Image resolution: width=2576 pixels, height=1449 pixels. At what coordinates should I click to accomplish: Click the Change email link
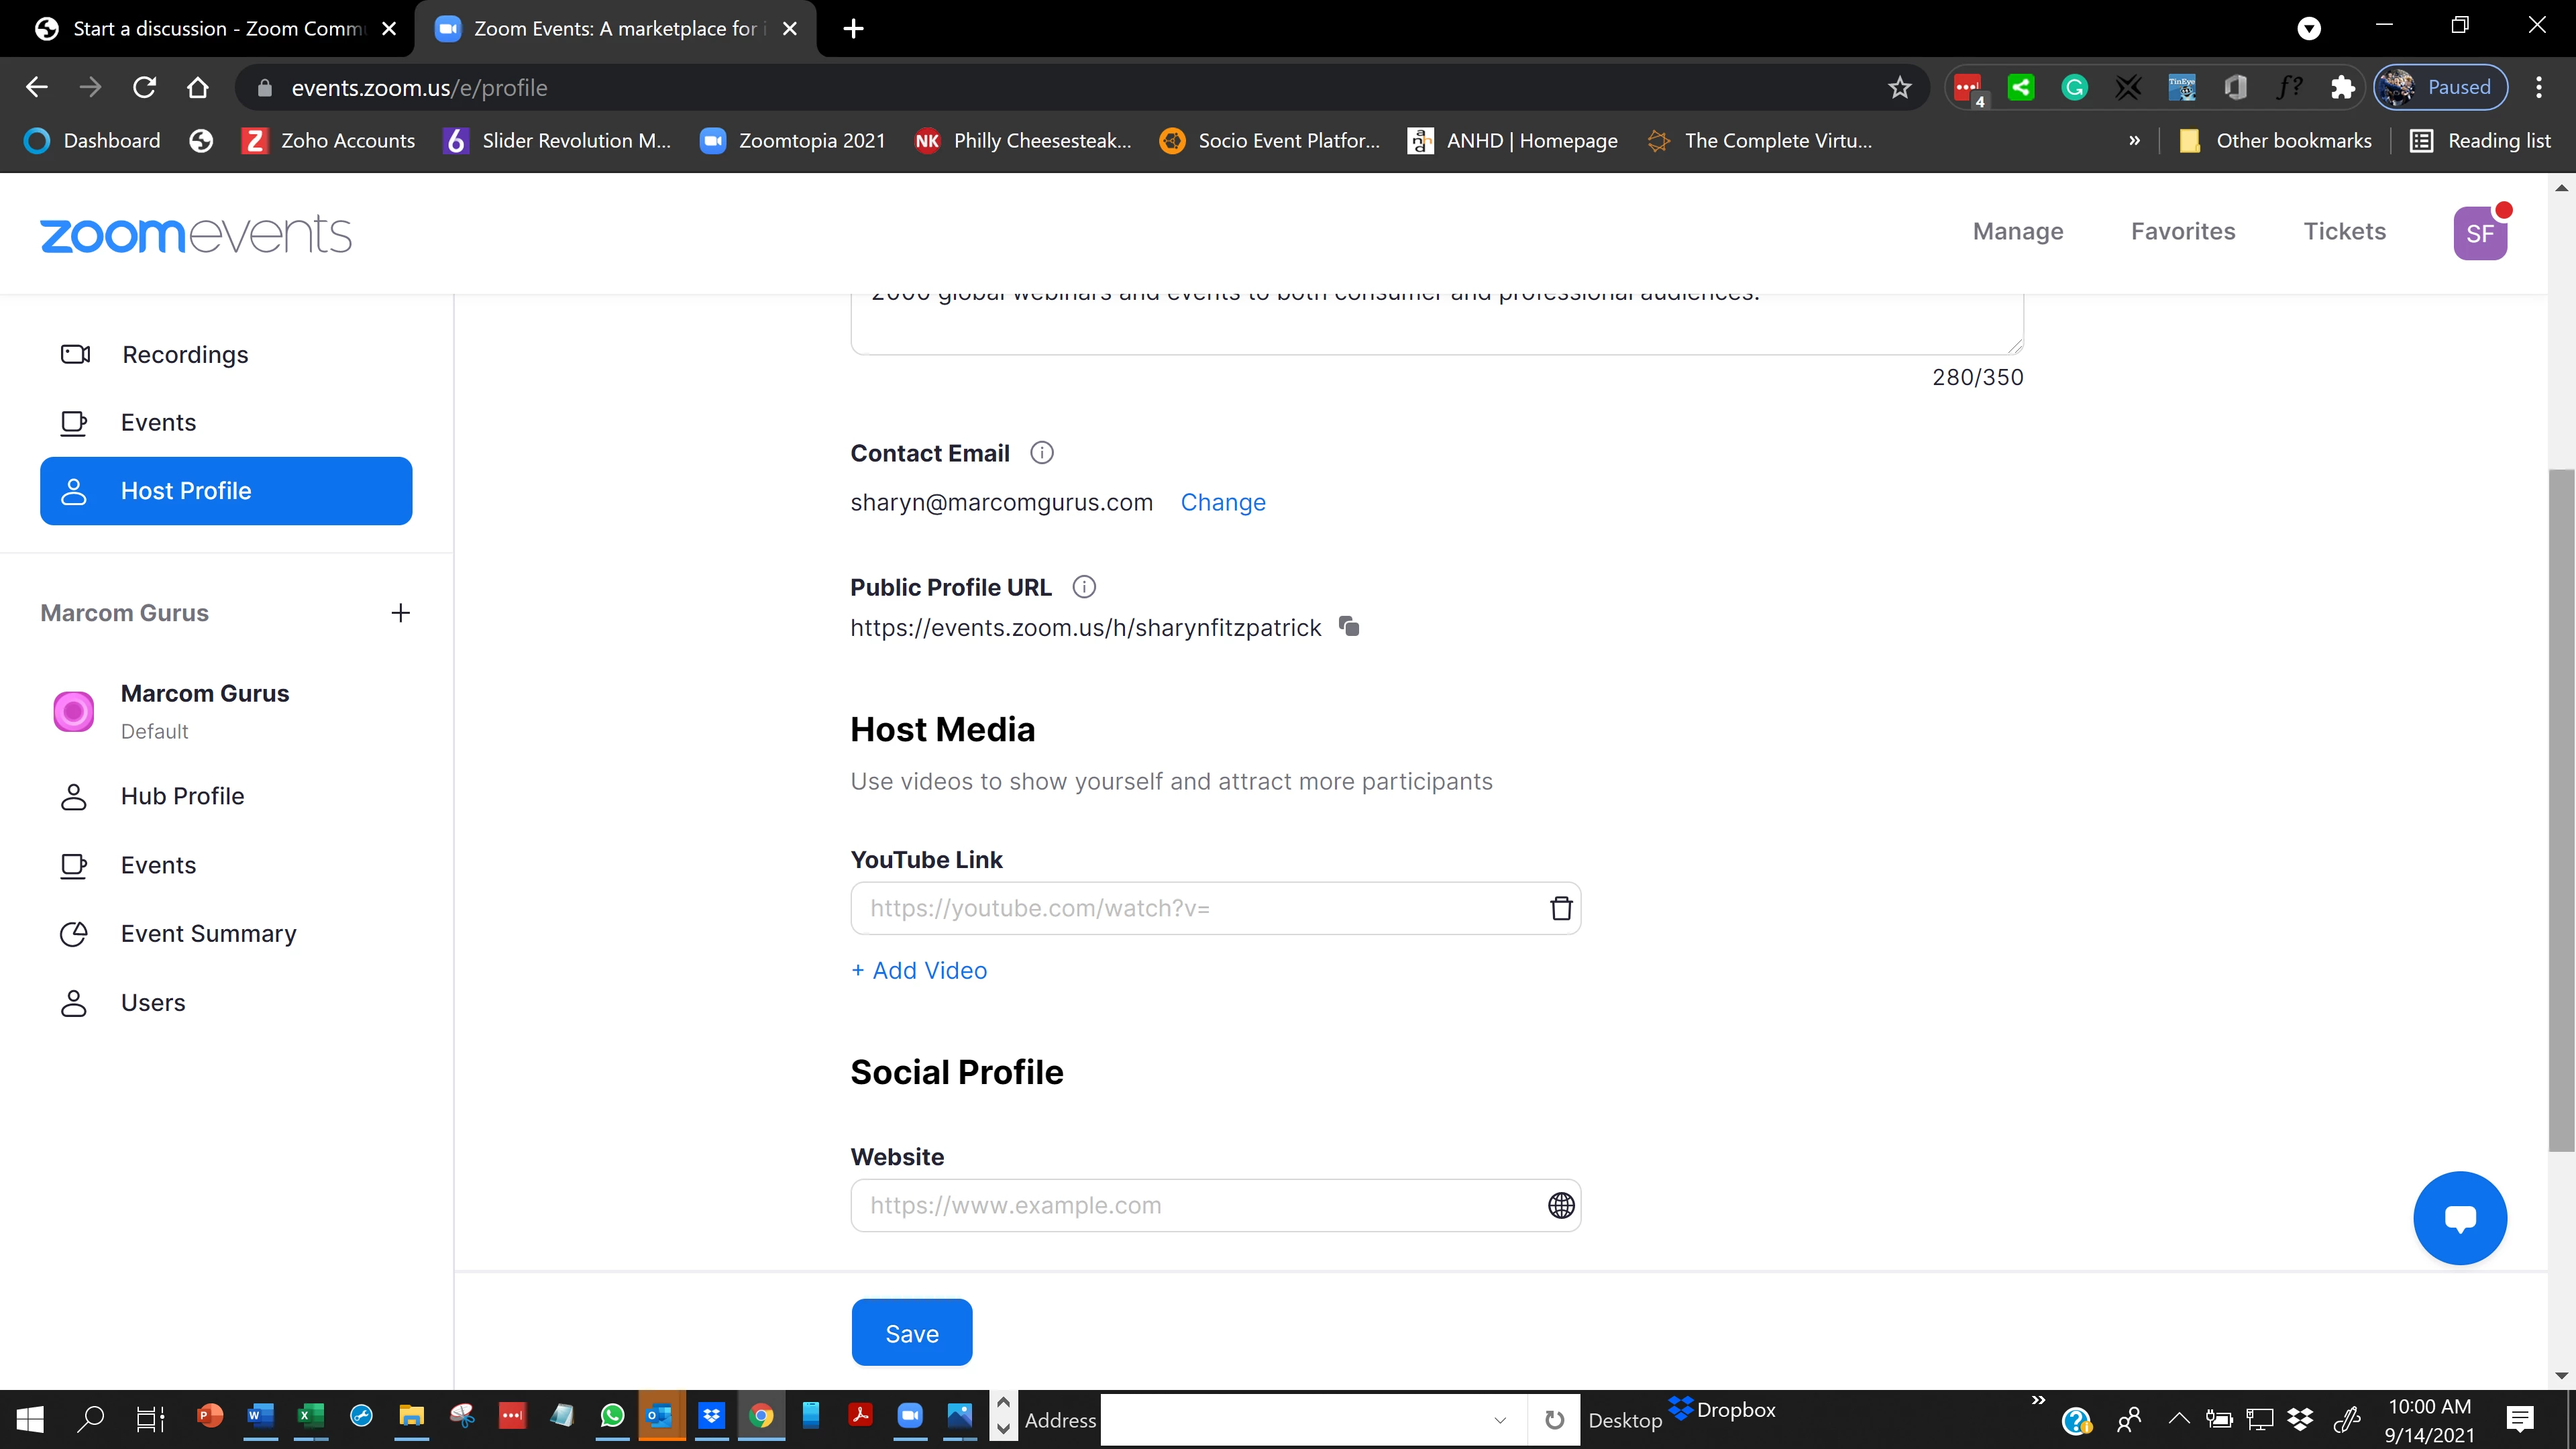(1222, 502)
